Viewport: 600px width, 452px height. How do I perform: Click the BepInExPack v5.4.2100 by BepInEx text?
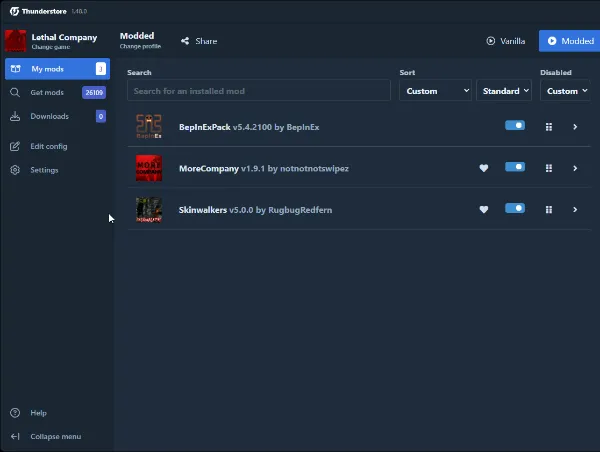pos(249,127)
